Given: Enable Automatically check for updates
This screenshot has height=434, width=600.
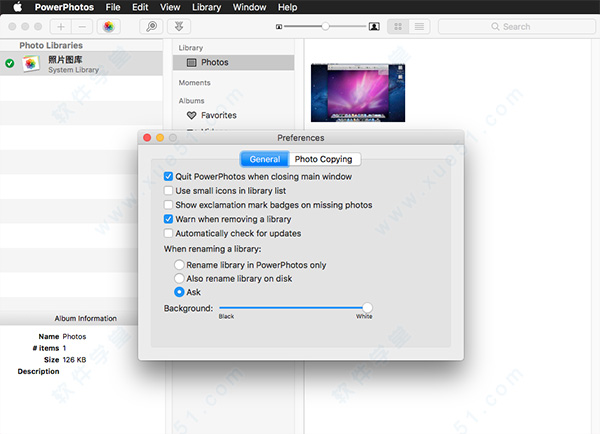Looking at the screenshot, I should (x=168, y=233).
